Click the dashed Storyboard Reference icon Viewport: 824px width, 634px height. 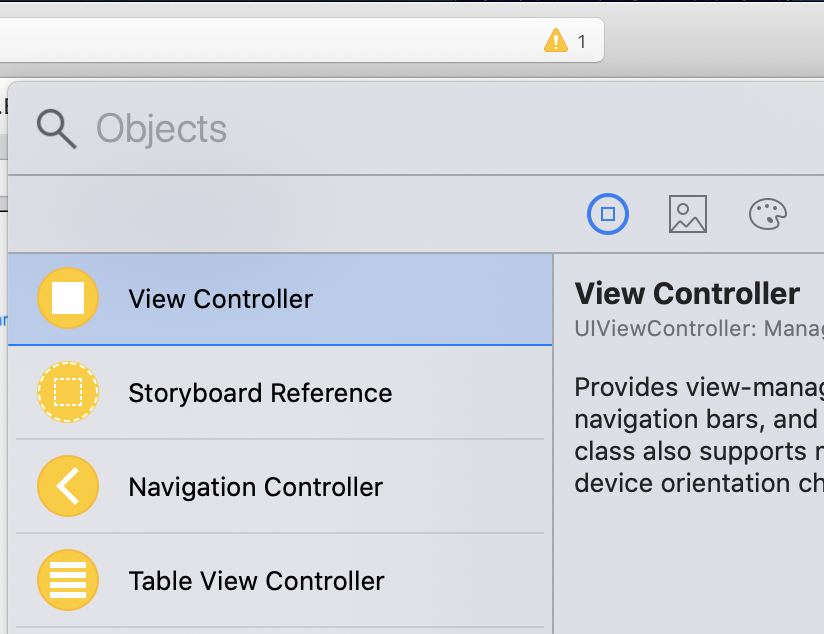point(68,393)
